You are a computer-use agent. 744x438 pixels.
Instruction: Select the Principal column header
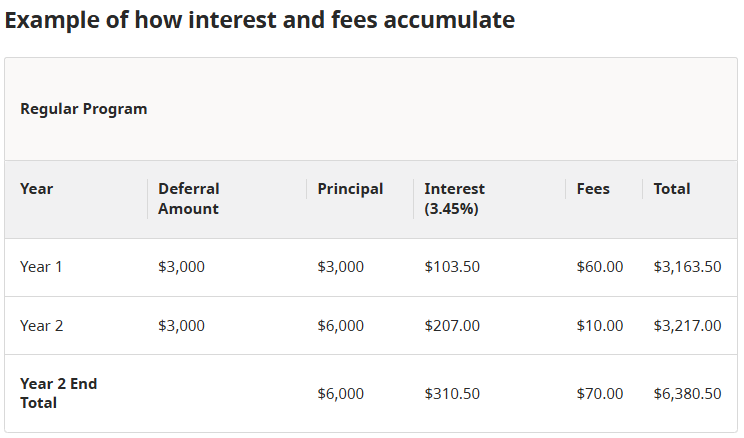pyautogui.click(x=350, y=189)
